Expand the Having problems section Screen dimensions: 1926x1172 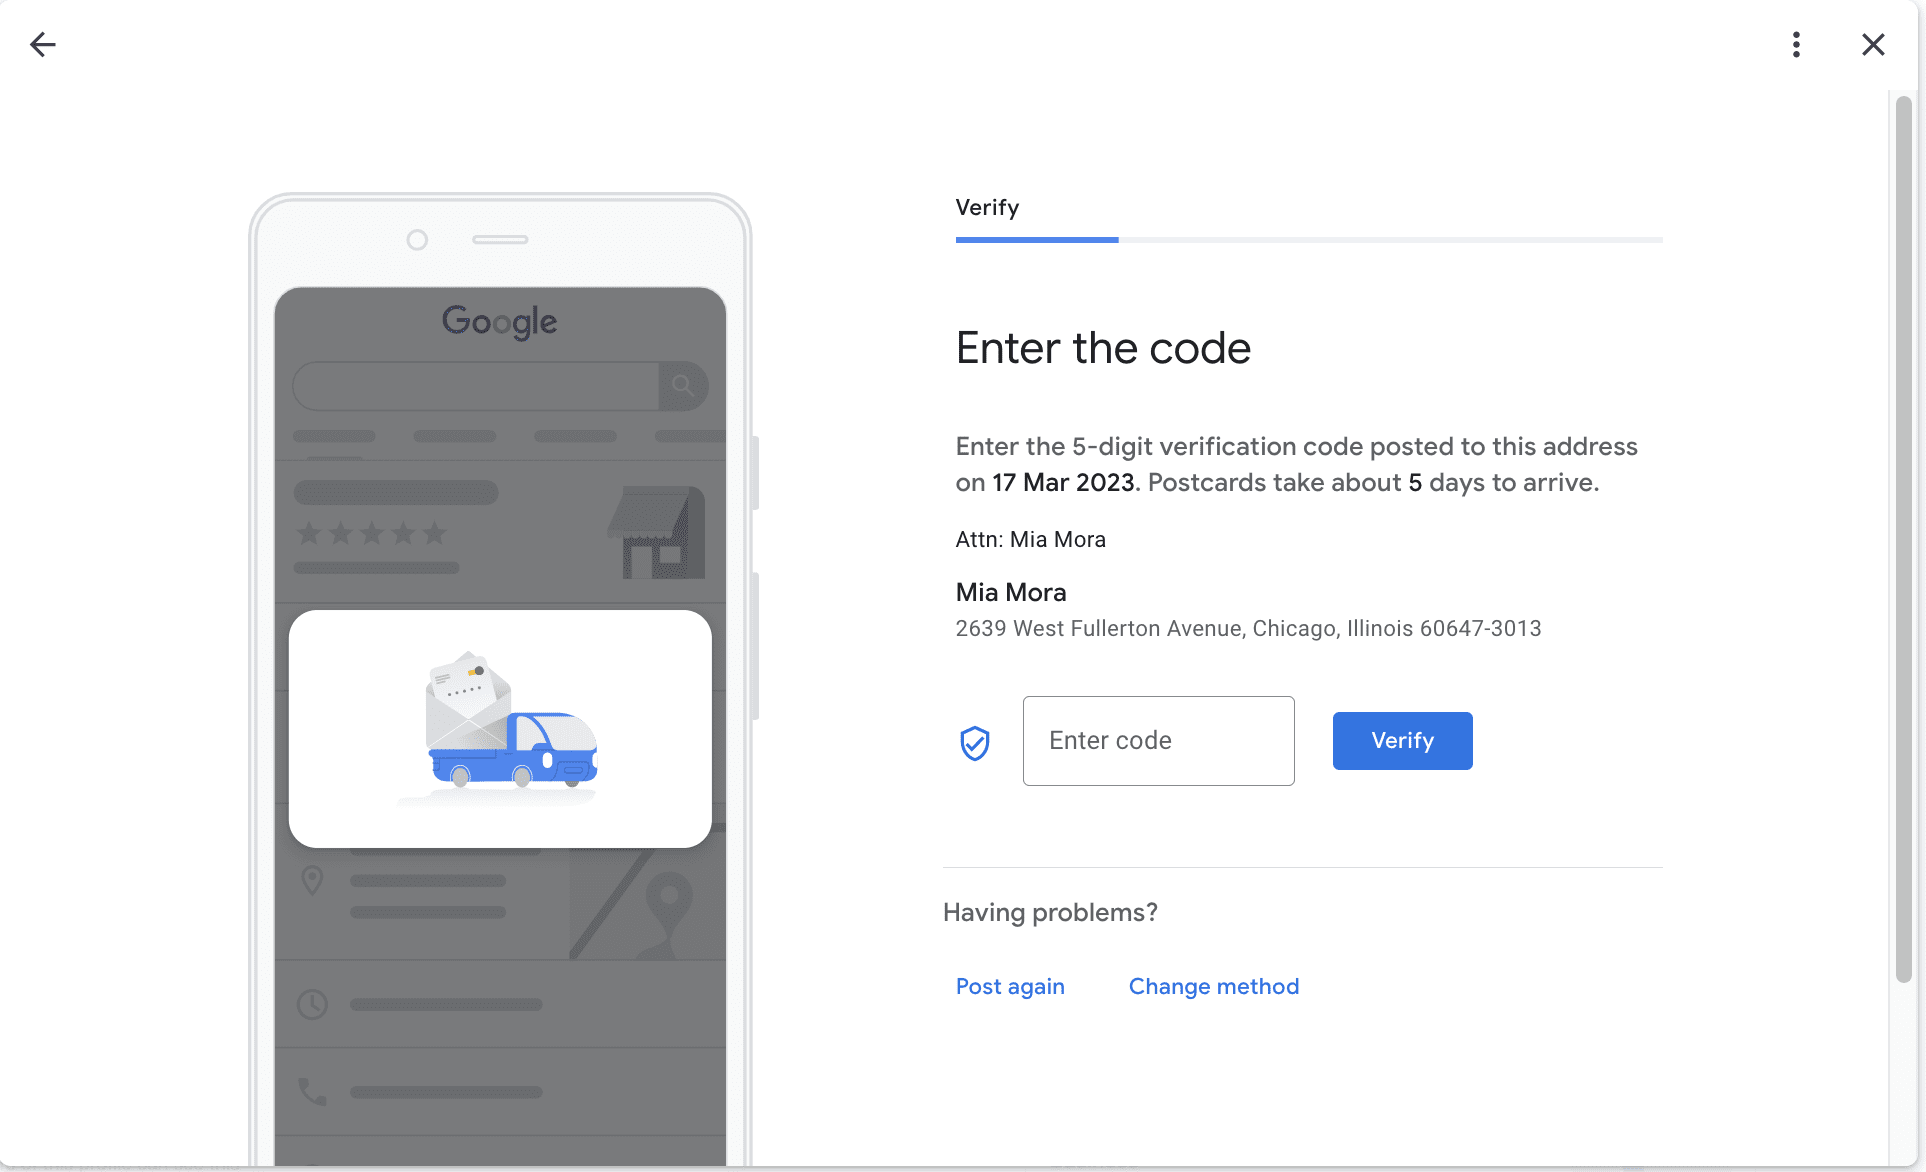(x=1050, y=912)
